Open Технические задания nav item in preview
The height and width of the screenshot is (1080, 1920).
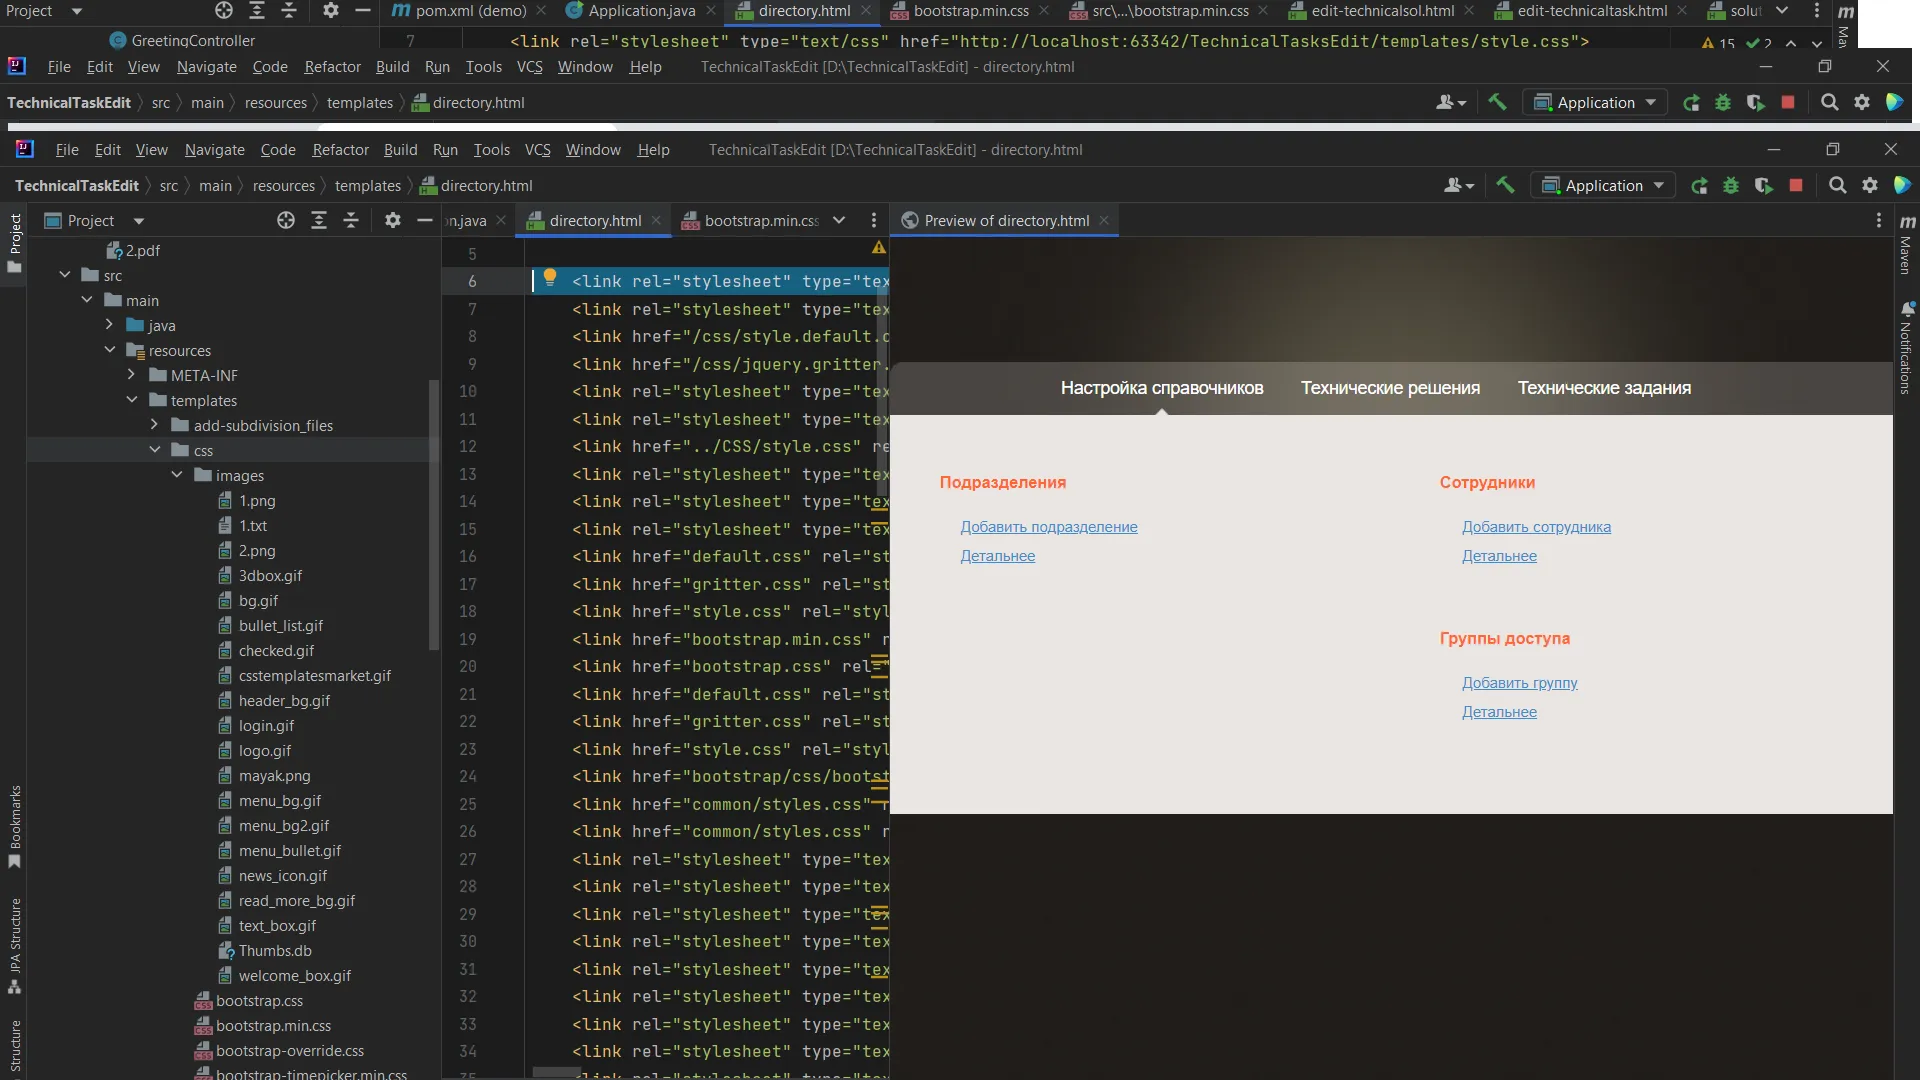(x=1604, y=388)
